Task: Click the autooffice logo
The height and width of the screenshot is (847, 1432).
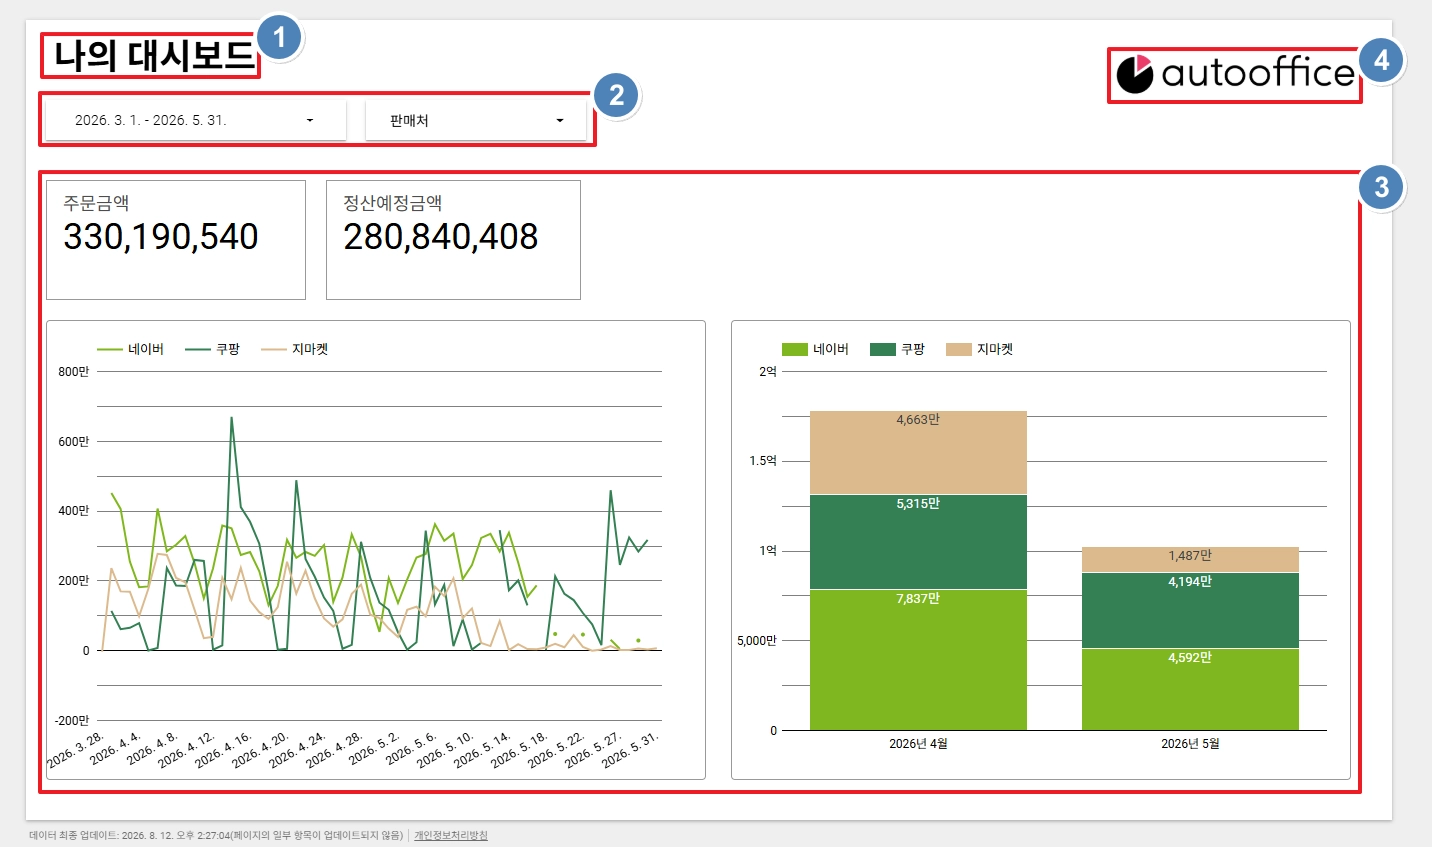Action: pos(1235,74)
